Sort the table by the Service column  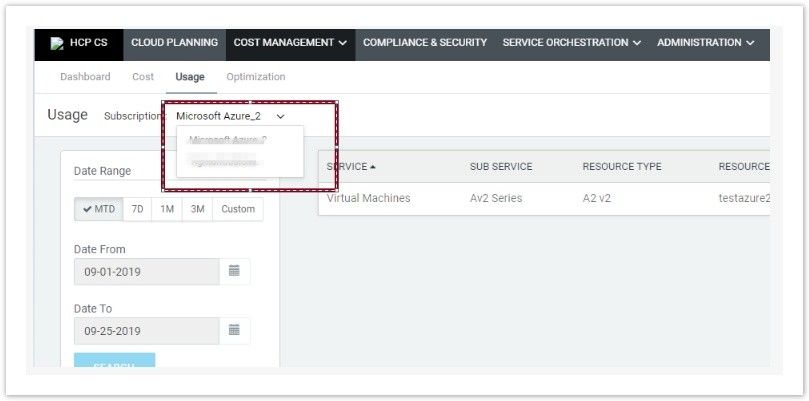tap(351, 166)
